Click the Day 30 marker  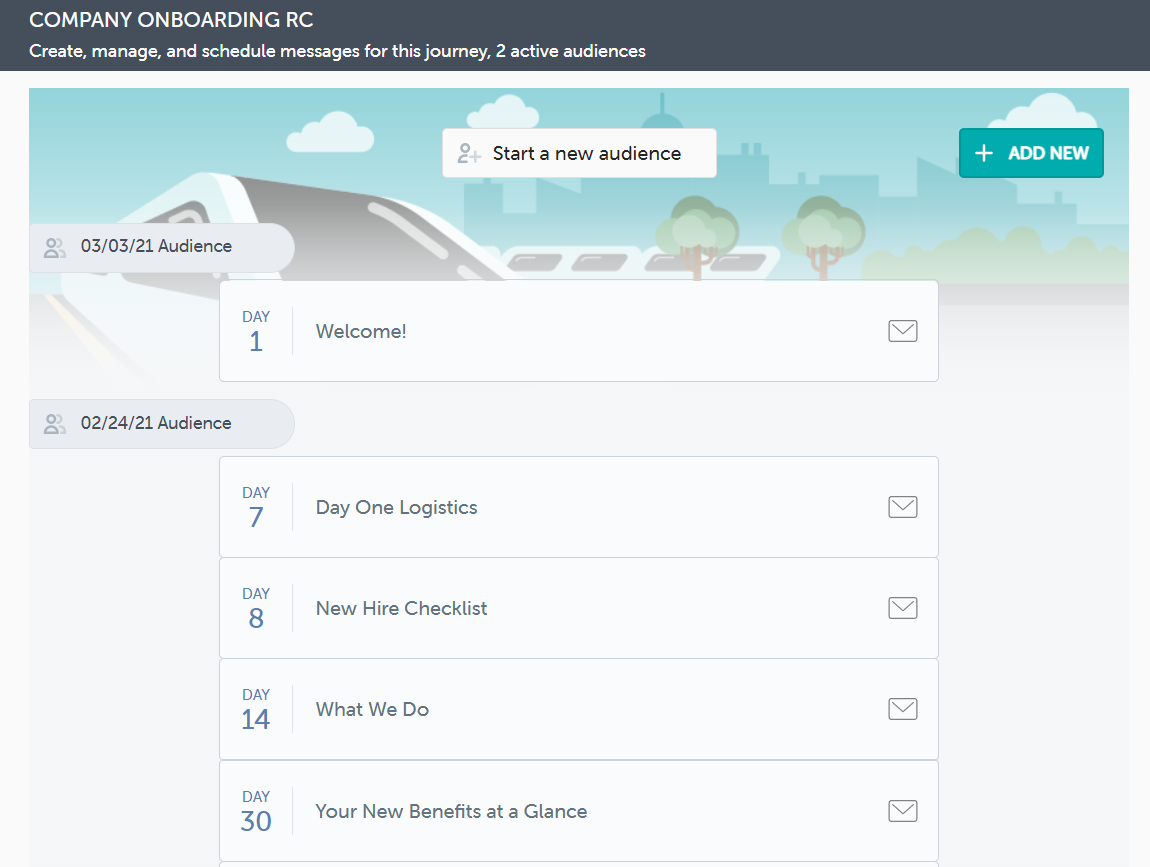coord(256,811)
